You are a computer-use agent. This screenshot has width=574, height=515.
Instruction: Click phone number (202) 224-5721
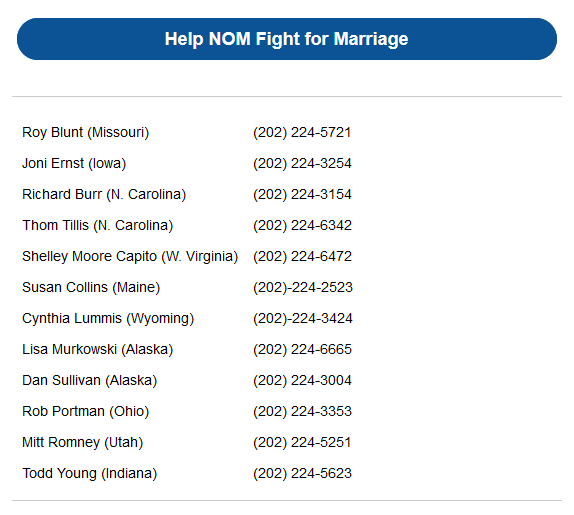302,133
